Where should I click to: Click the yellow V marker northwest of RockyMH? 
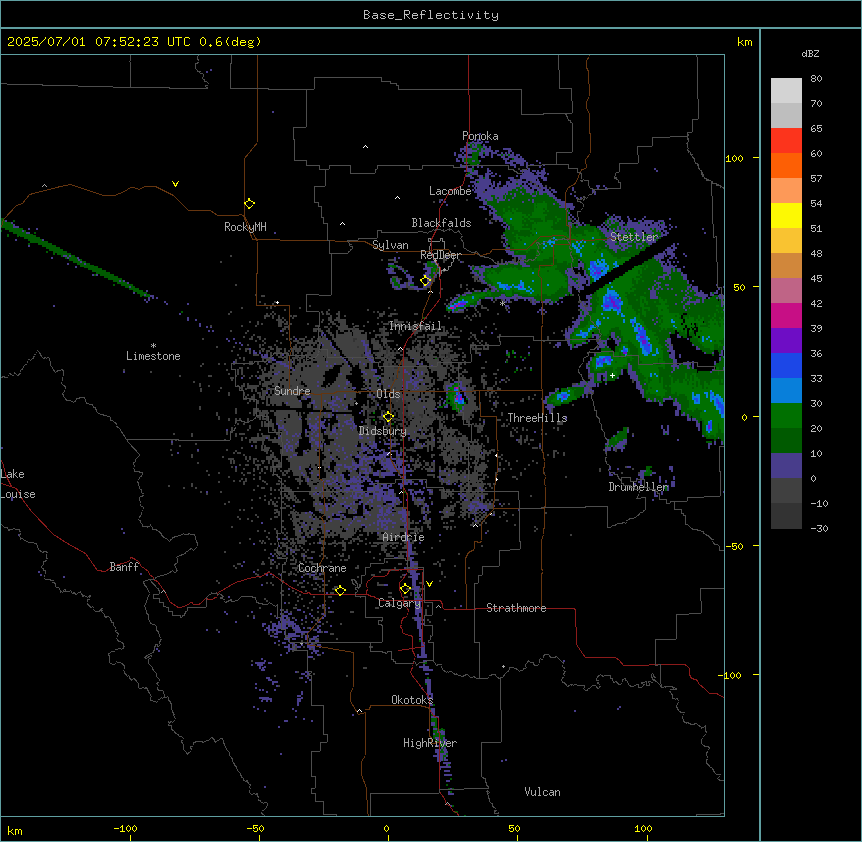tap(175, 184)
